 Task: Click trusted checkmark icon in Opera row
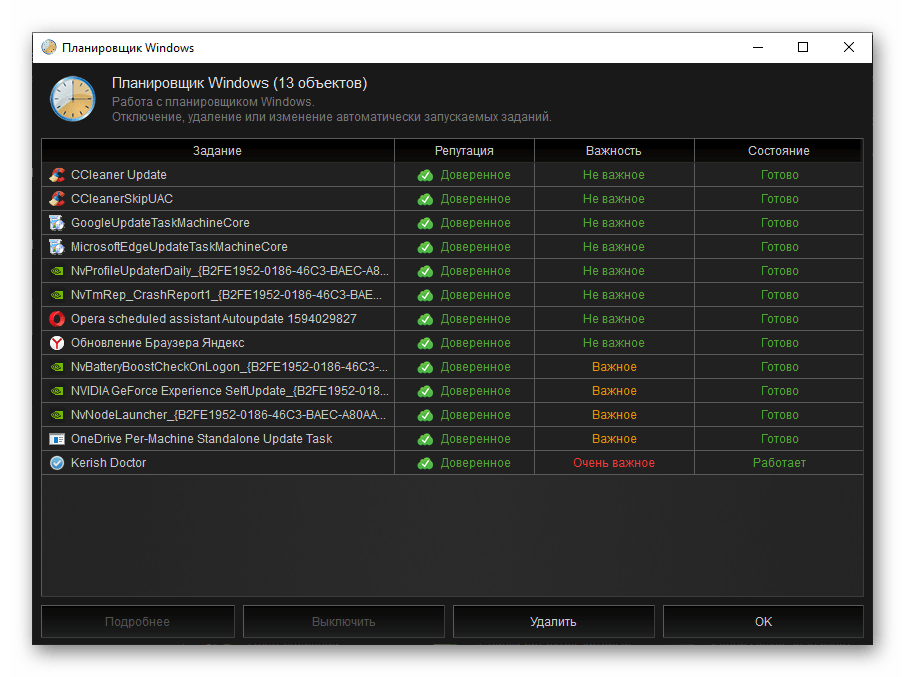(x=425, y=319)
